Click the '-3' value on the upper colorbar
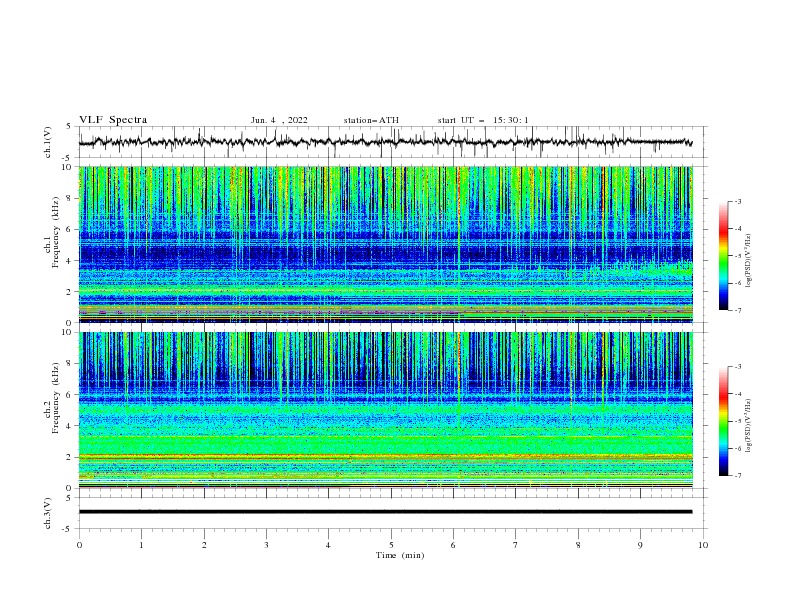 pos(737,201)
